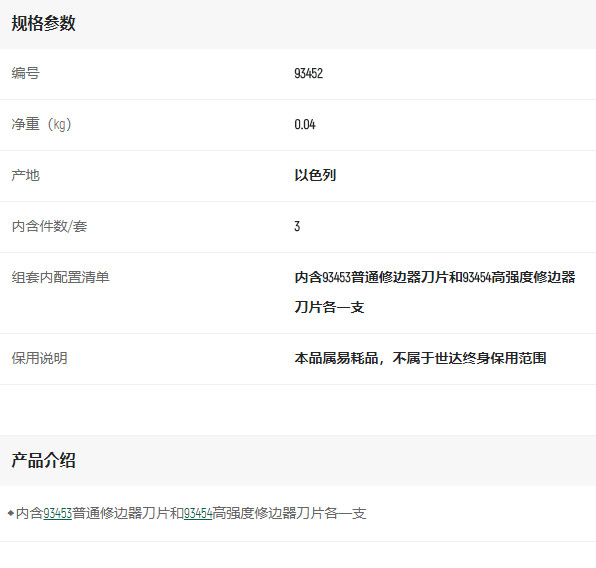Click the warranty note 本品属易耗品 text
Image resolution: width=596 pixels, height=568 pixels.
[x=420, y=358]
